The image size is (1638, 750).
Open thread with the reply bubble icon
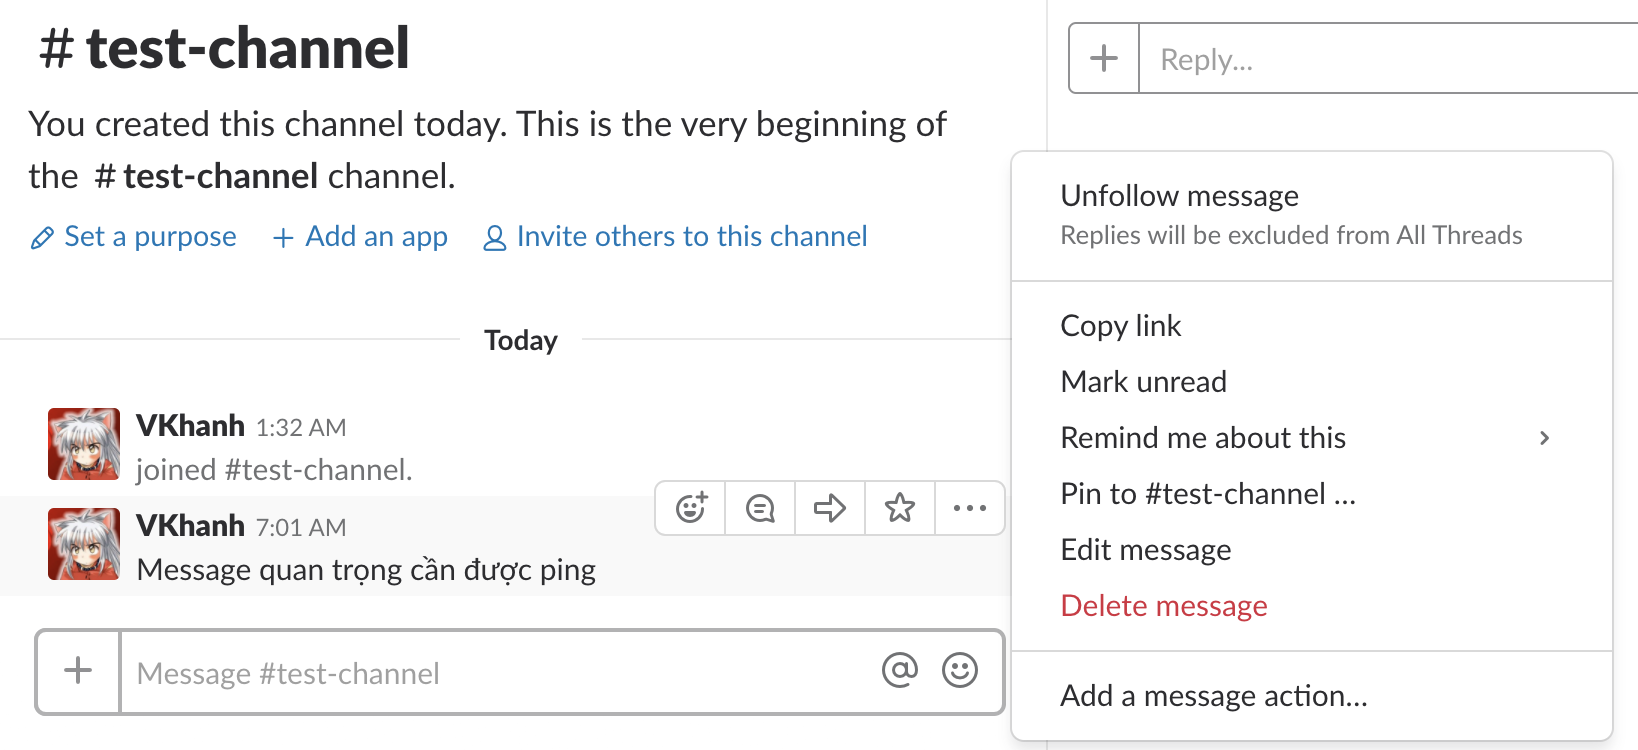pos(760,508)
